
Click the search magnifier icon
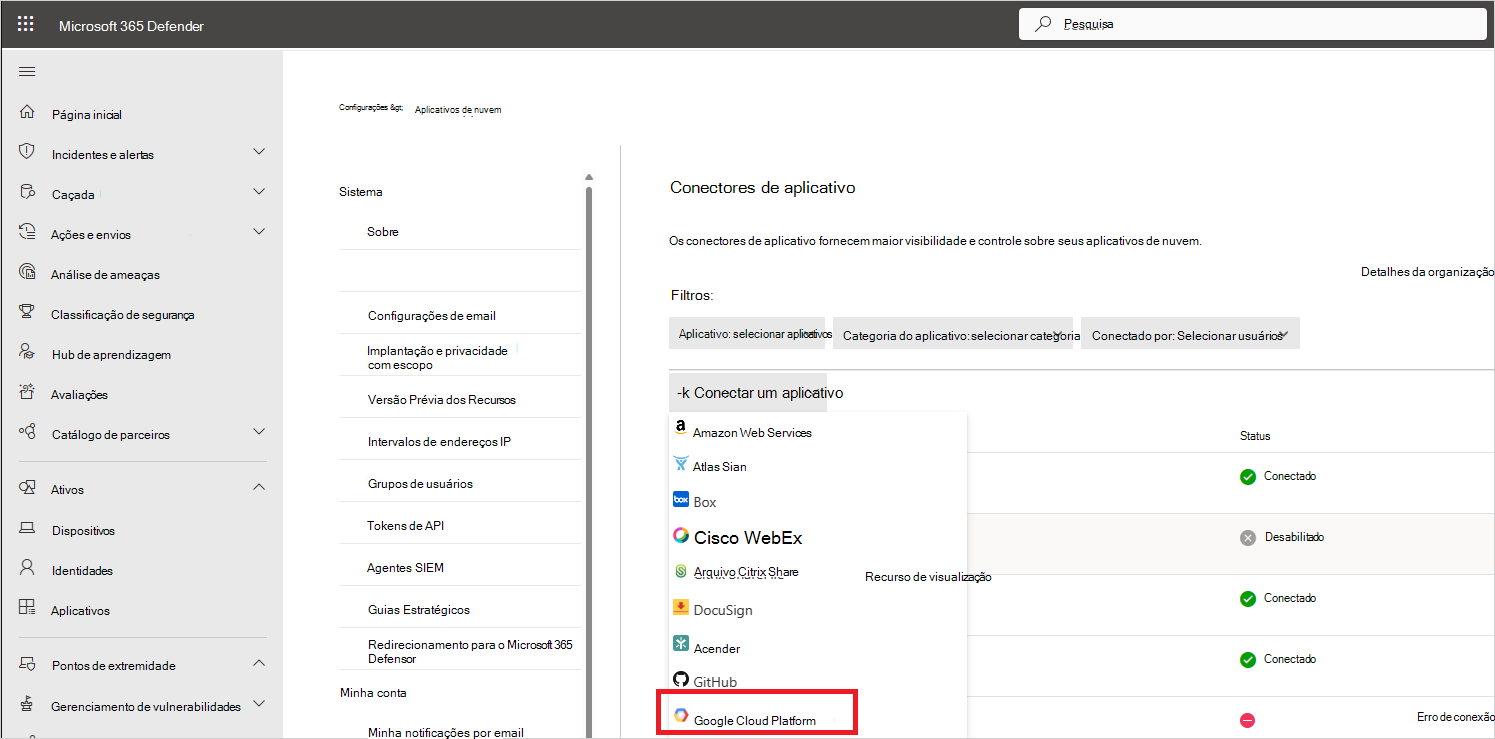click(x=1043, y=24)
